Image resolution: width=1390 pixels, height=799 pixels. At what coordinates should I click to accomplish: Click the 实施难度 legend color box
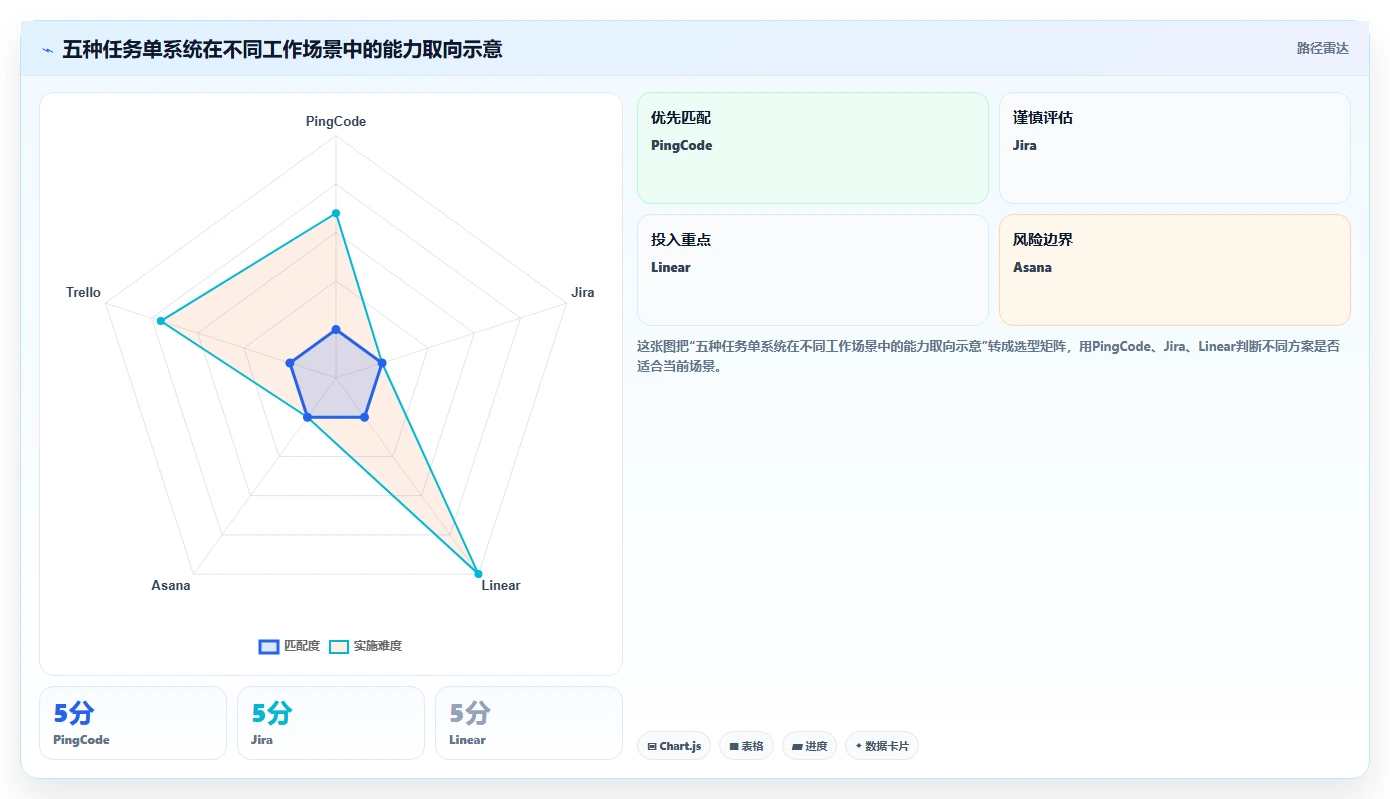tap(340, 647)
